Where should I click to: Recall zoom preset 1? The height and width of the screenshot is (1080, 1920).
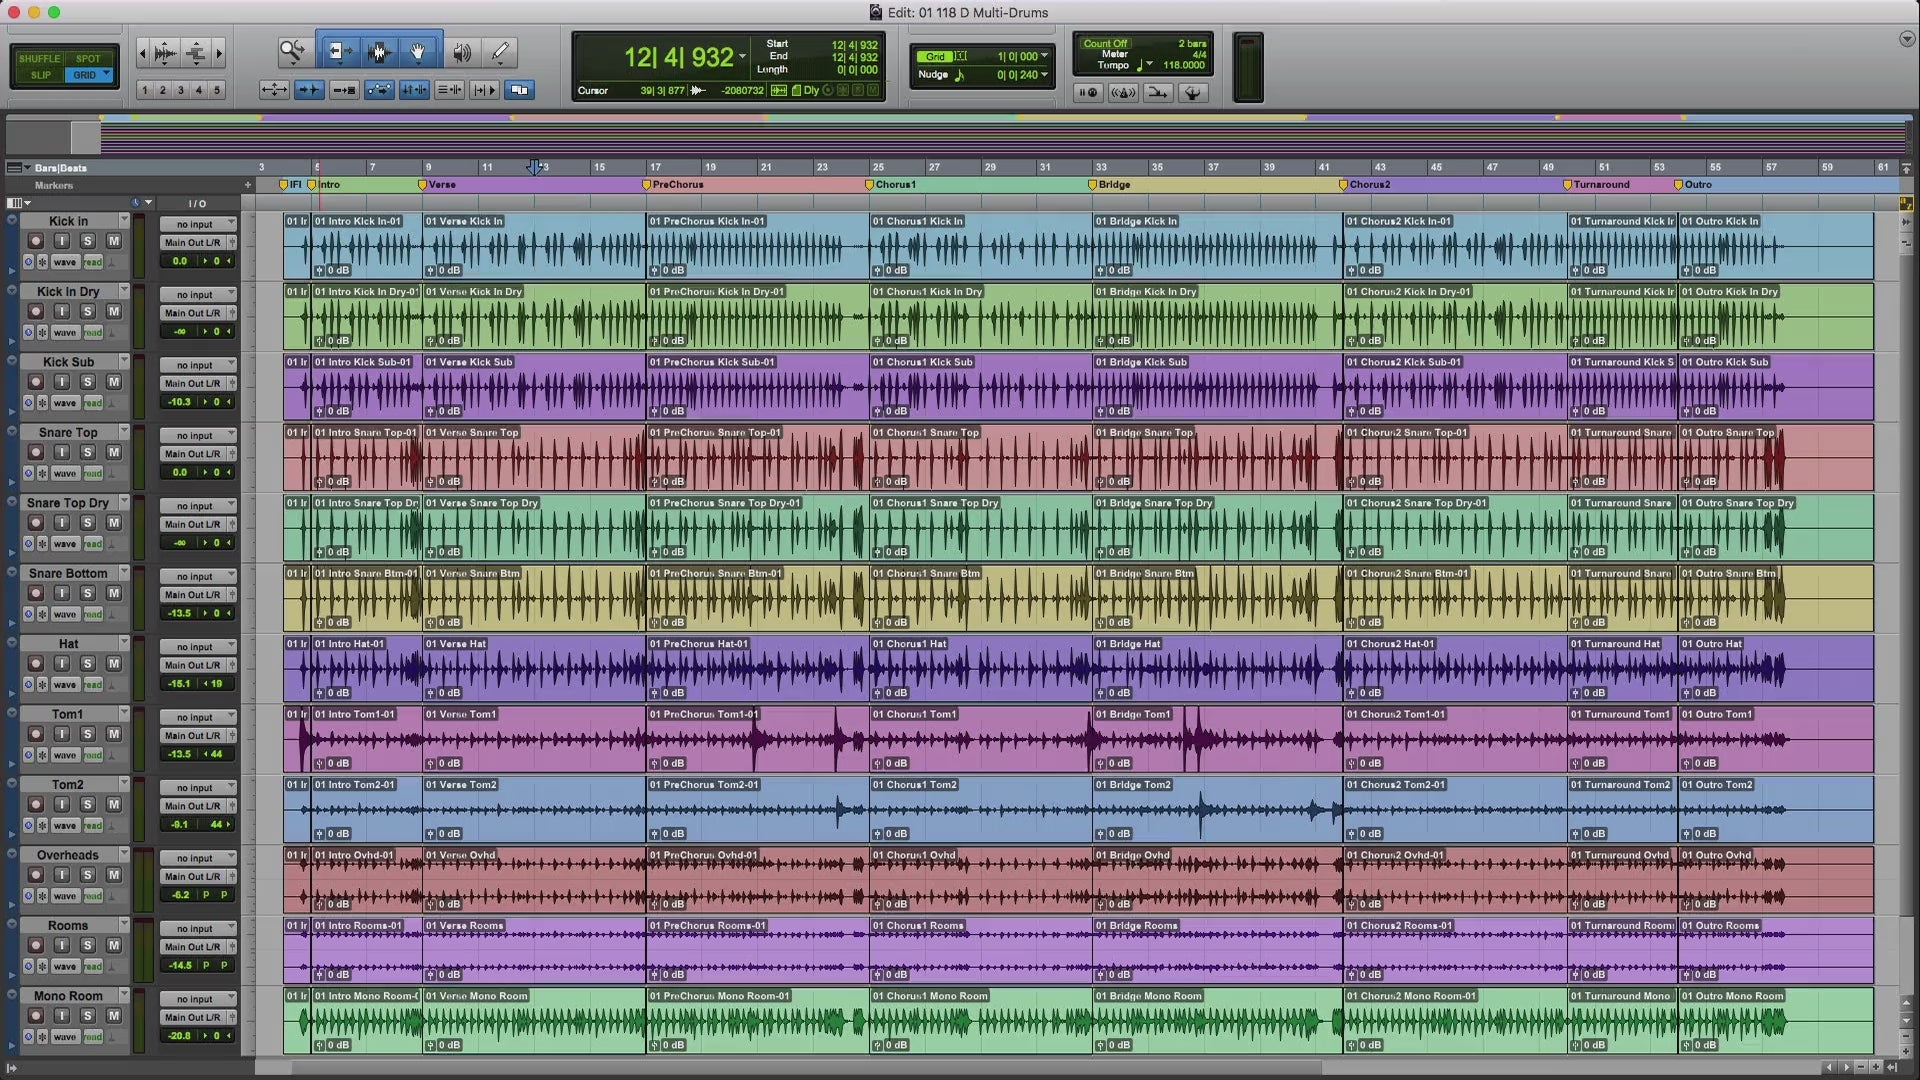tap(145, 90)
